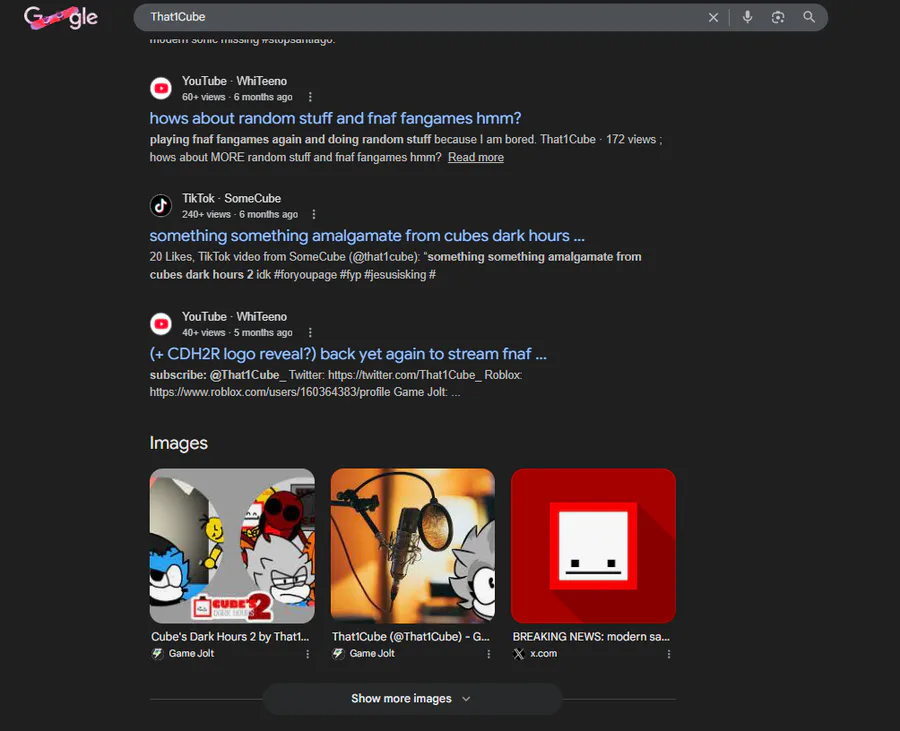900x731 pixels.
Task: Click "BREAKING NEWS: modern sa..." caption
Action: point(591,636)
